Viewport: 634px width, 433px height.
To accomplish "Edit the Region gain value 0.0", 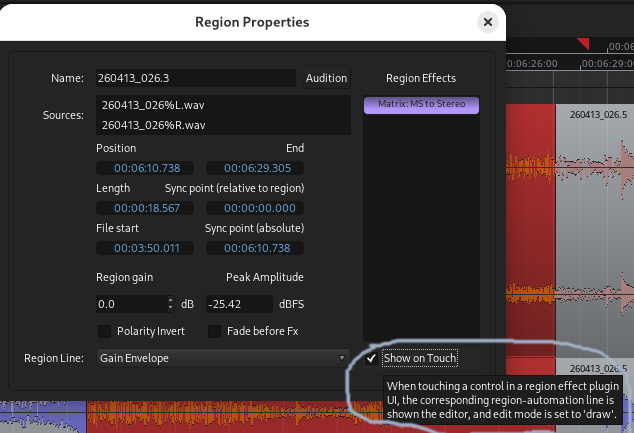I will click(x=131, y=304).
